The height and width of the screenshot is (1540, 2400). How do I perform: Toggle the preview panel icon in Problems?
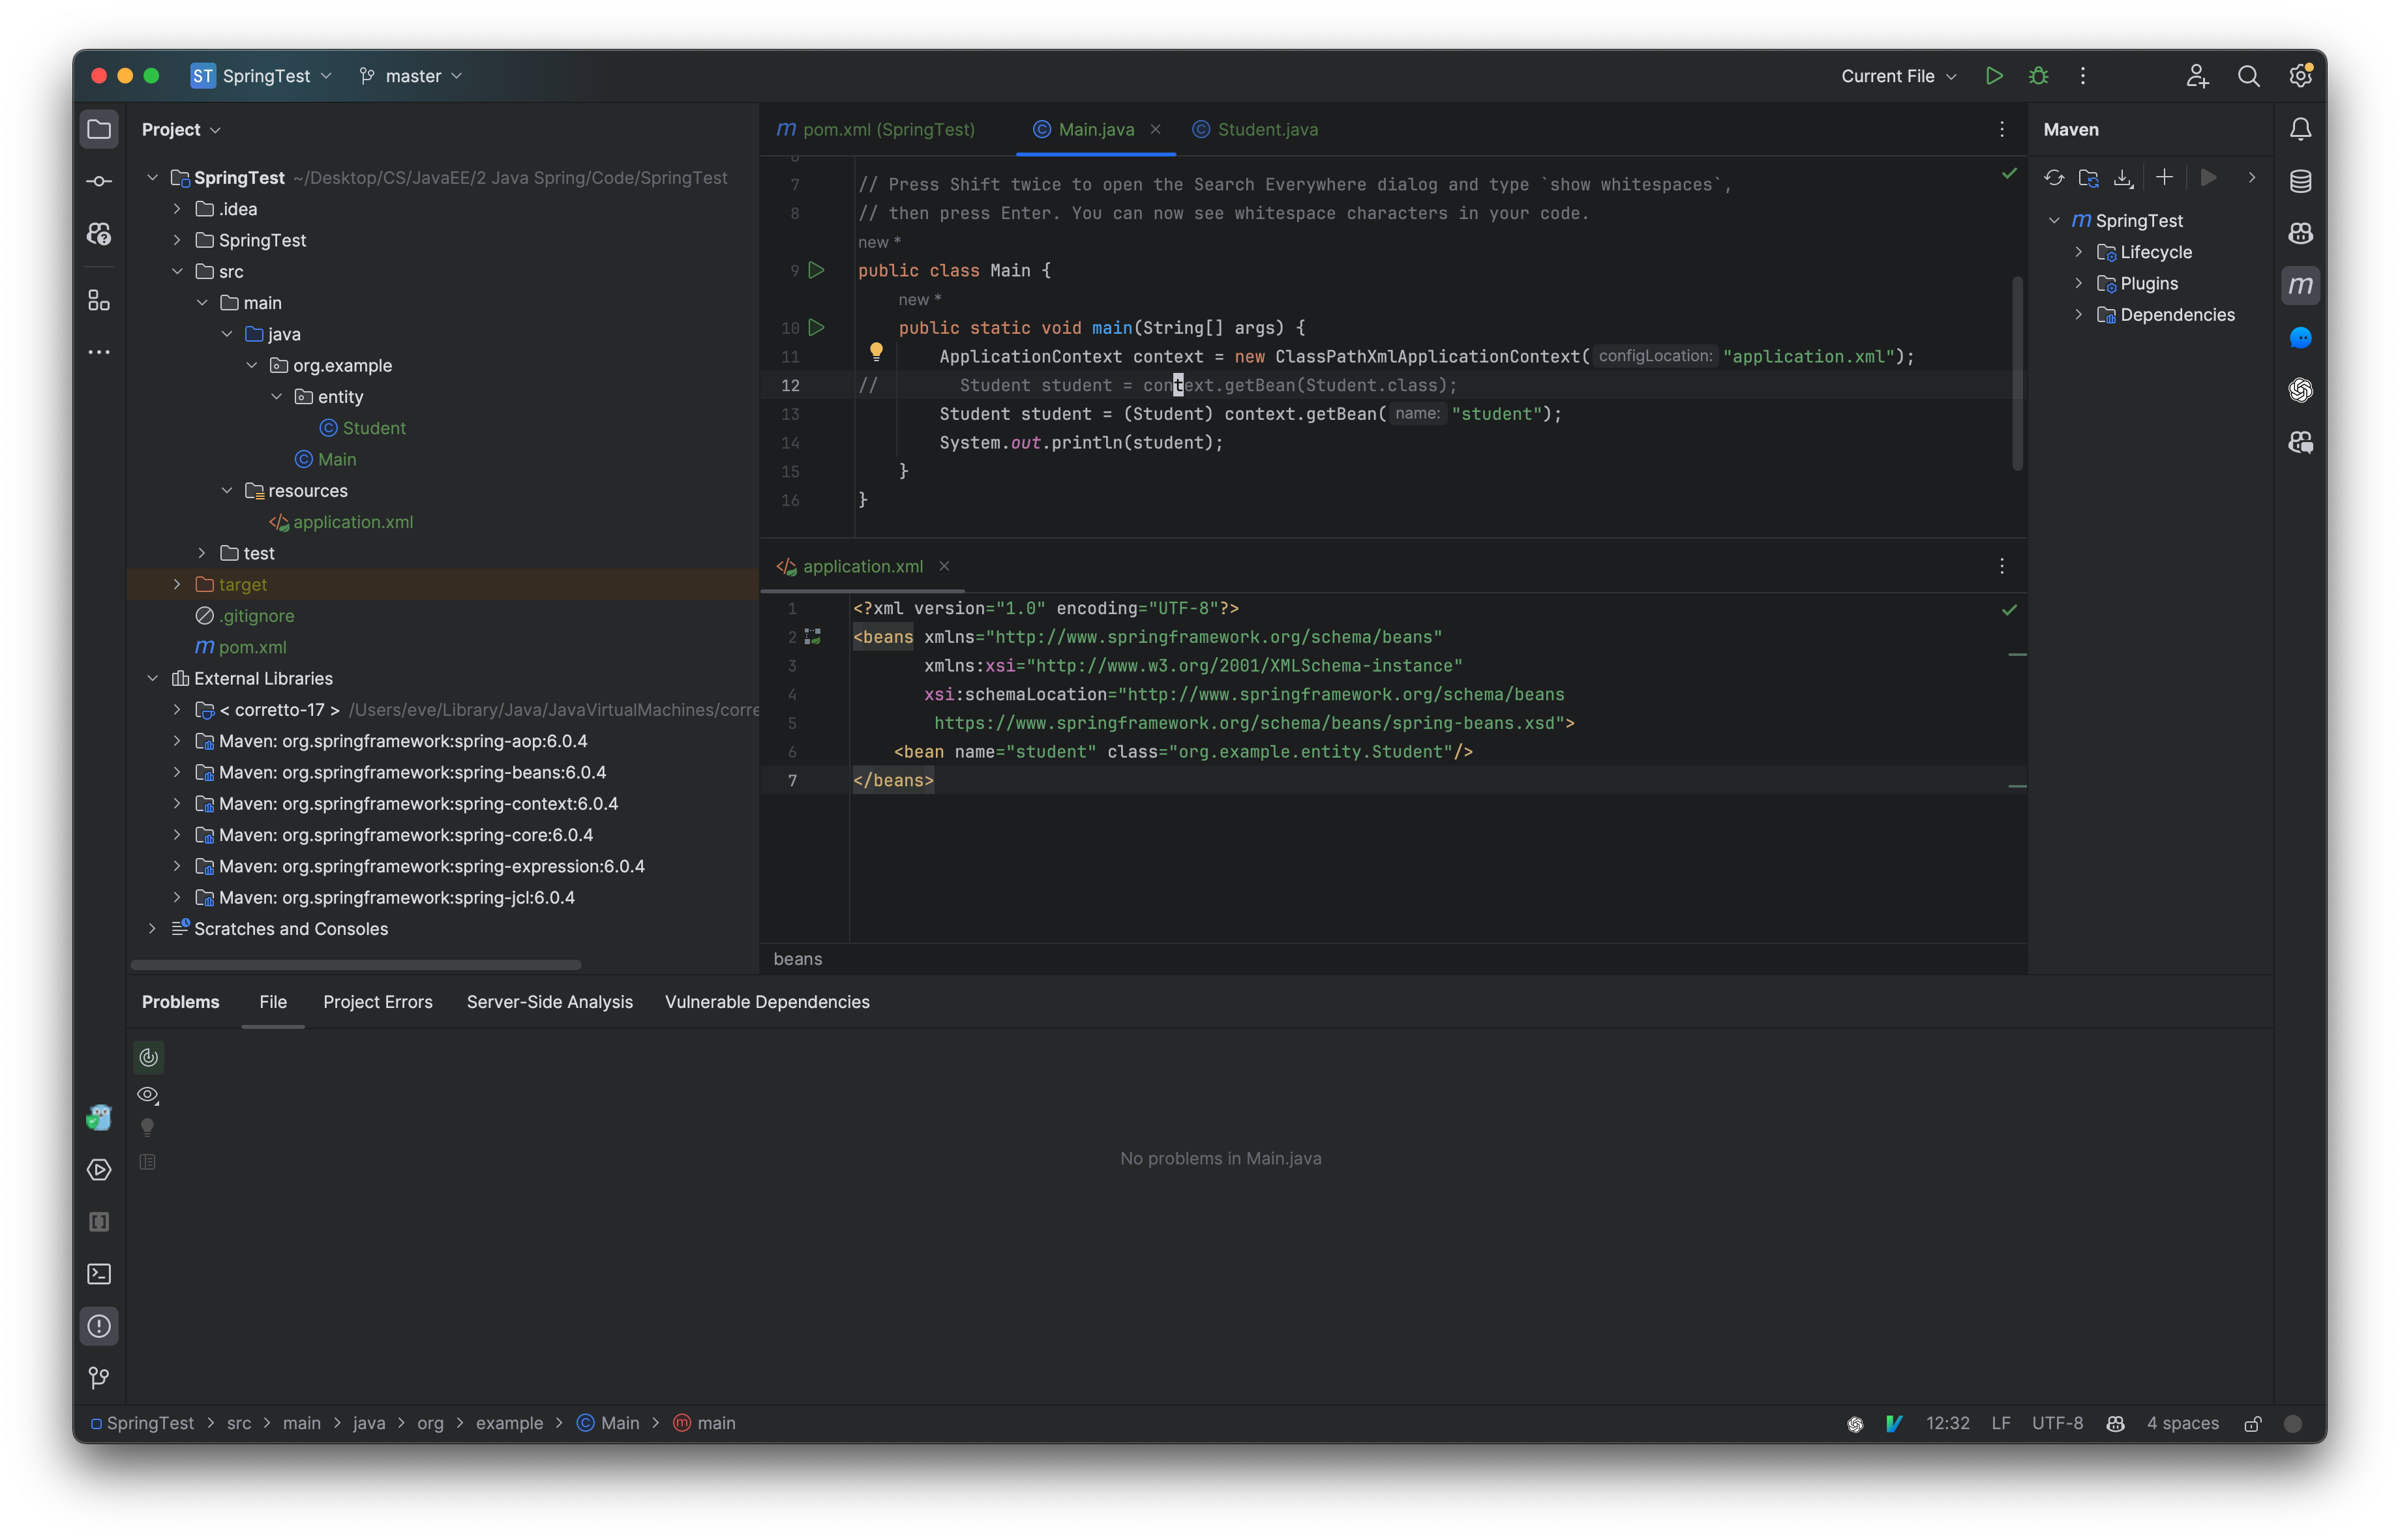(x=148, y=1162)
